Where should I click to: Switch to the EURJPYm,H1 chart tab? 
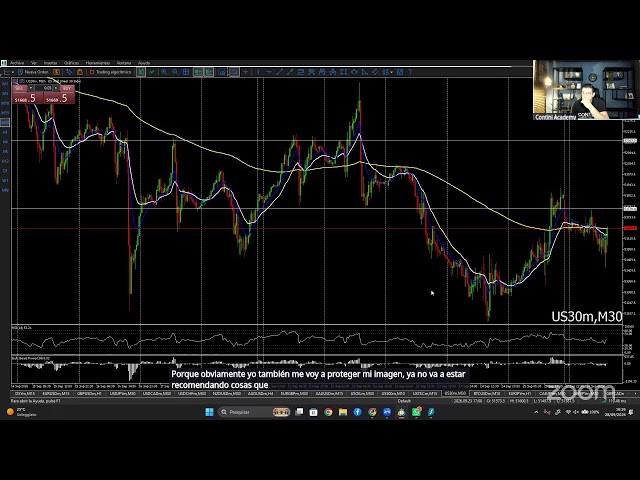click(520, 393)
